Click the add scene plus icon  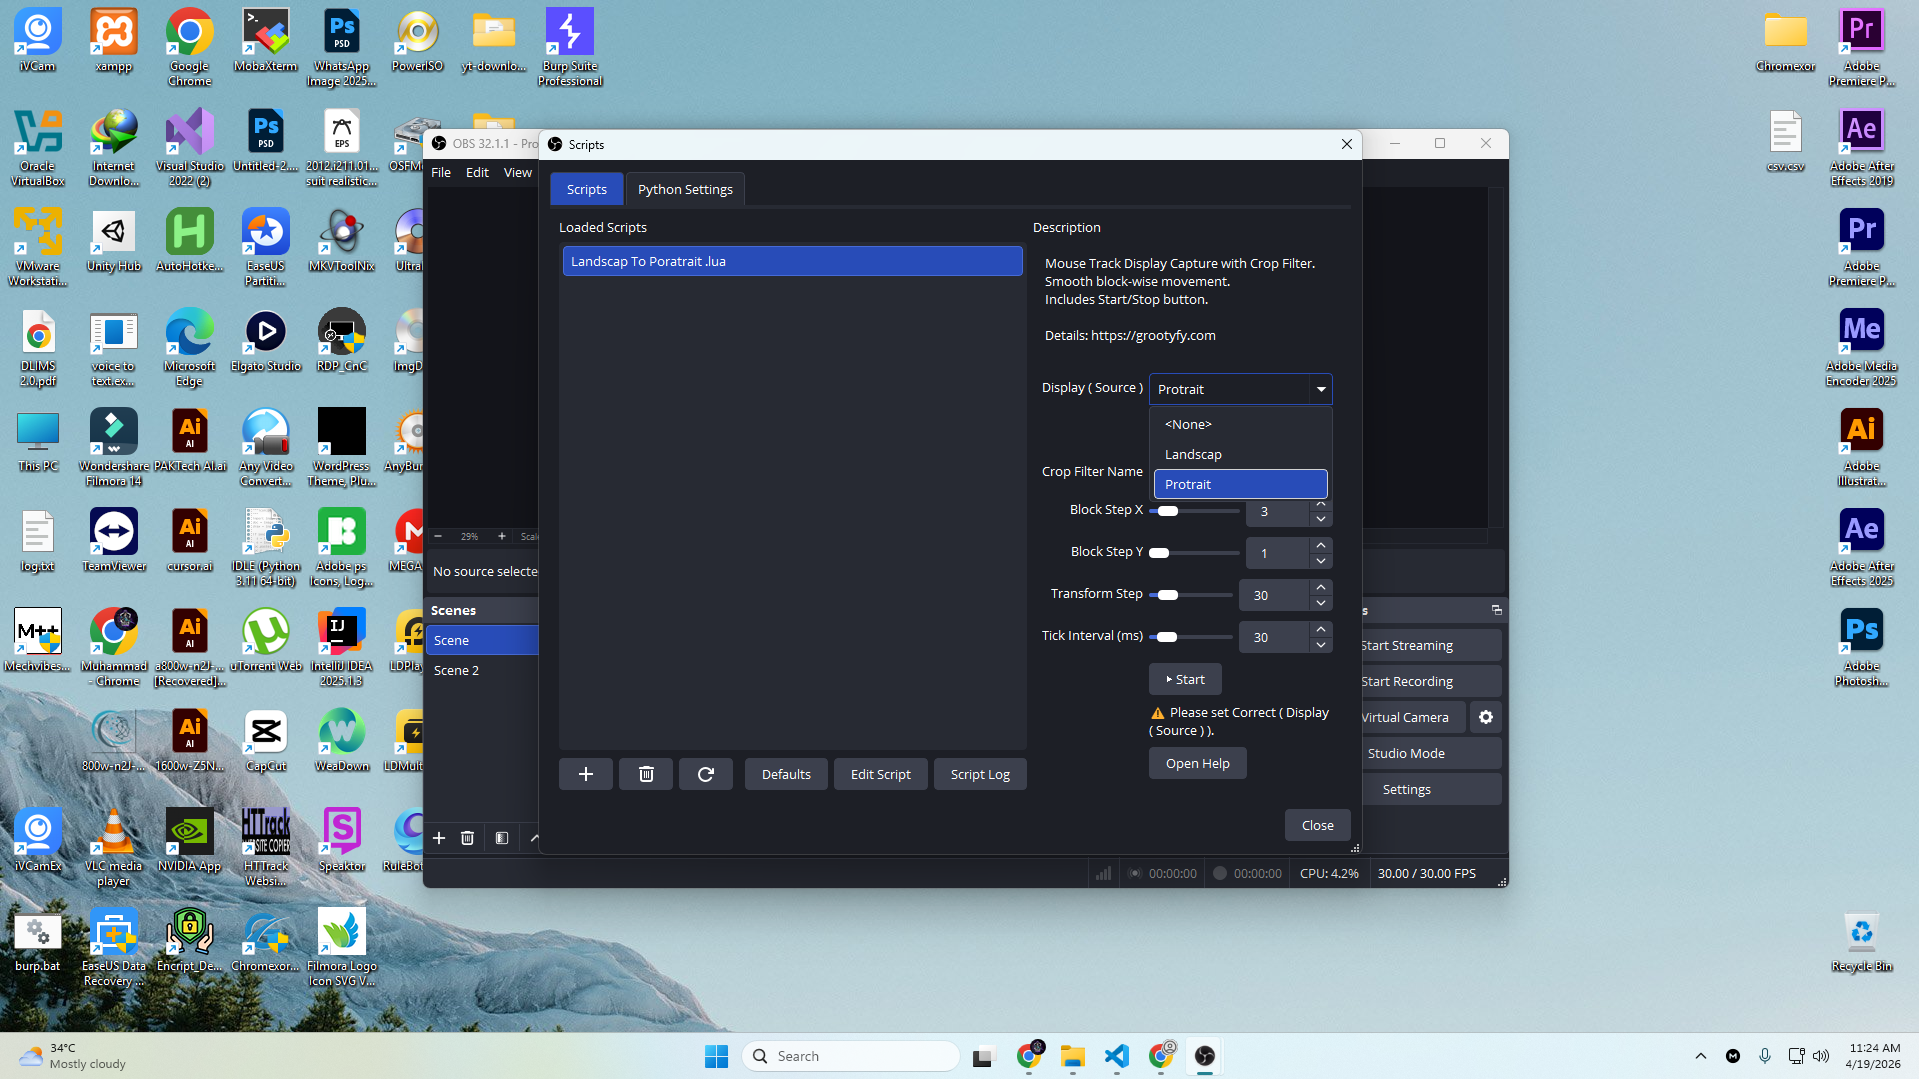coord(439,838)
